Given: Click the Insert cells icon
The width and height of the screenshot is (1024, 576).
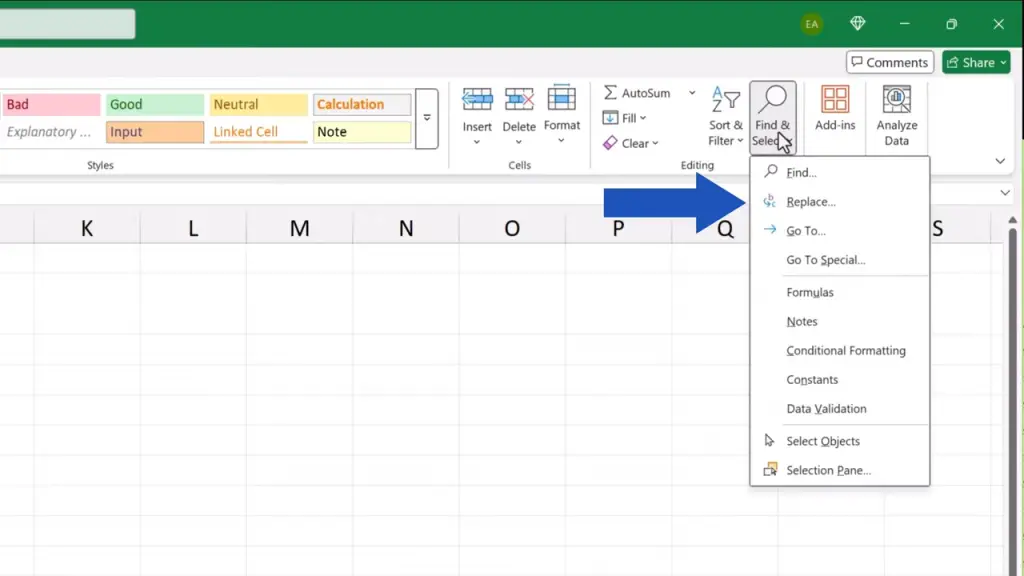Looking at the screenshot, I should [477, 100].
